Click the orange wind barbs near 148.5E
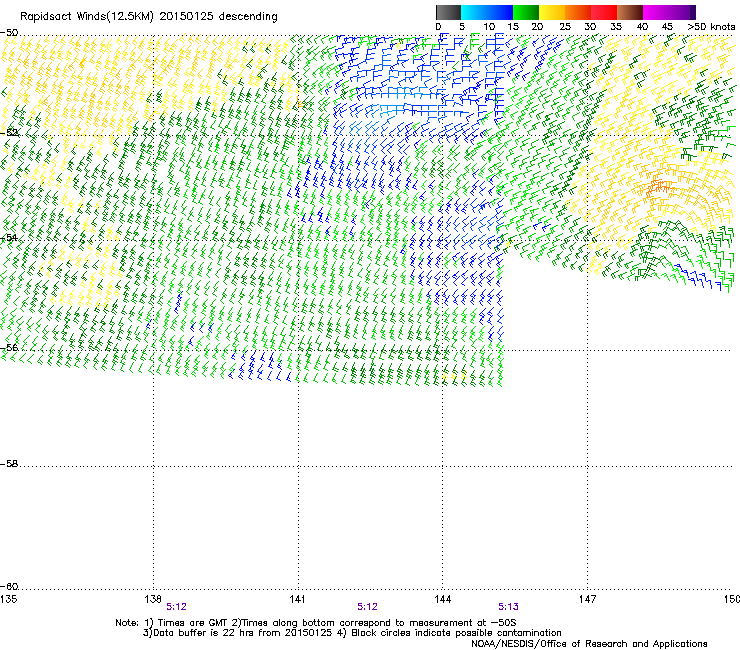This screenshot has height=650, width=740. (657, 187)
